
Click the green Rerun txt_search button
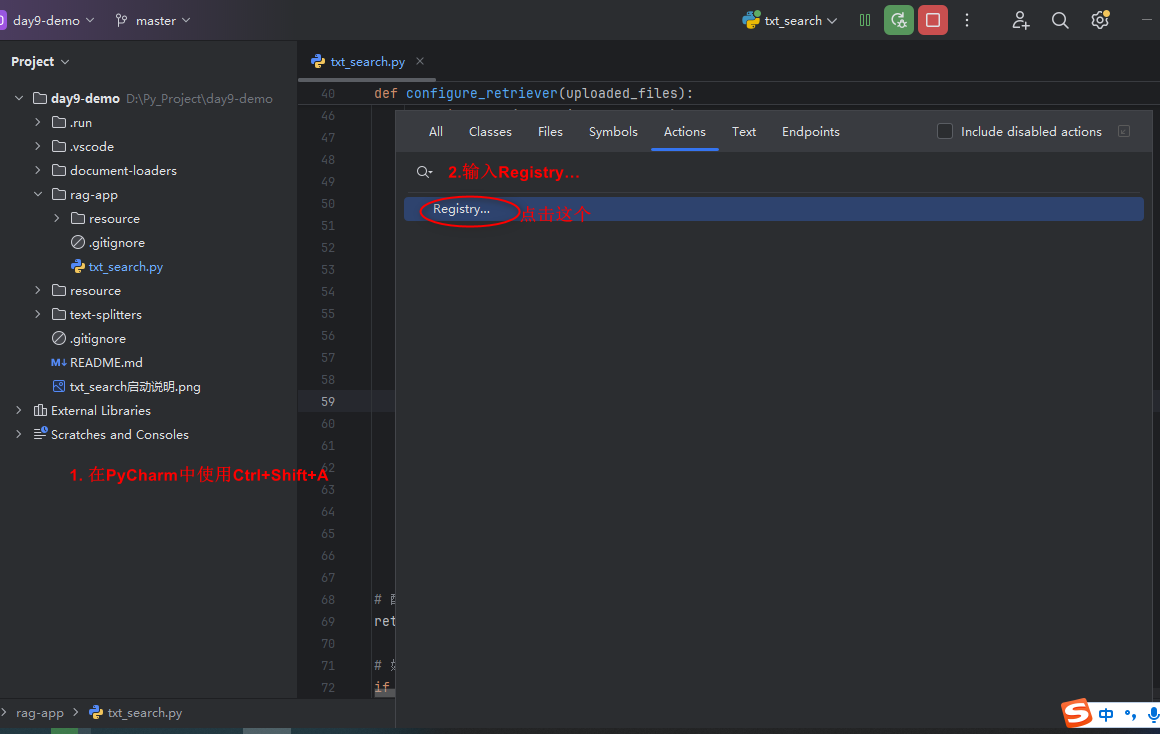[899, 21]
